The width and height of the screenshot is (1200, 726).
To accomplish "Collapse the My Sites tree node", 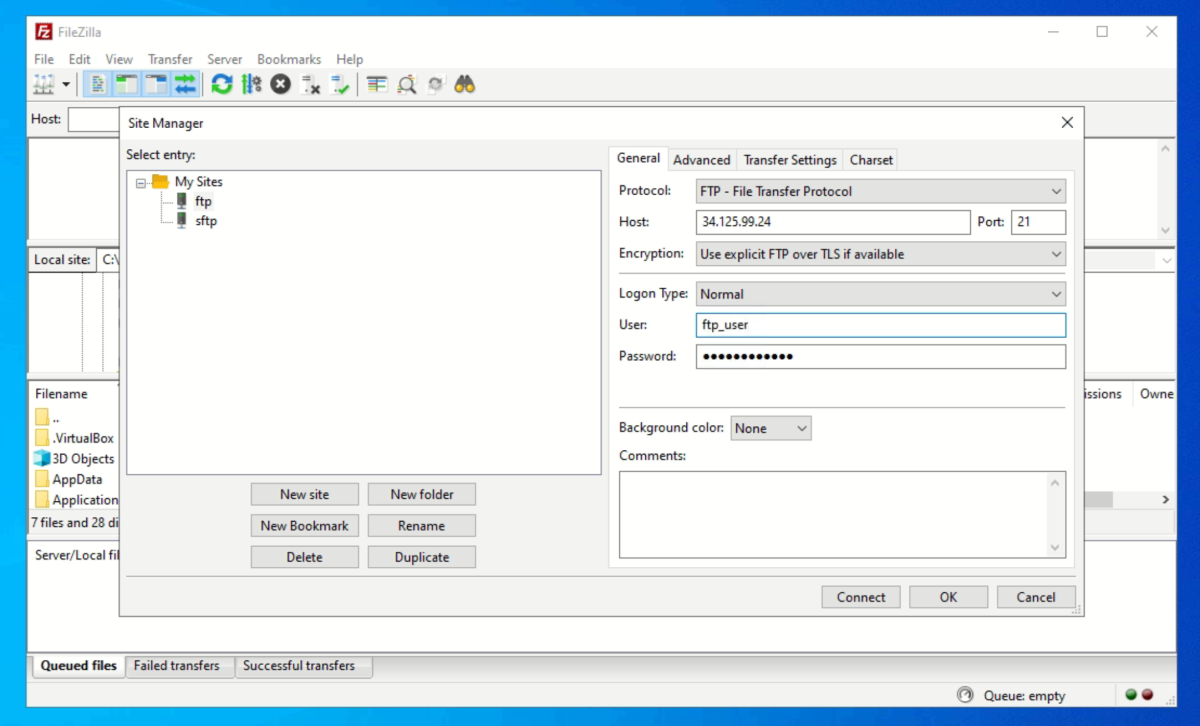I will 141,182.
